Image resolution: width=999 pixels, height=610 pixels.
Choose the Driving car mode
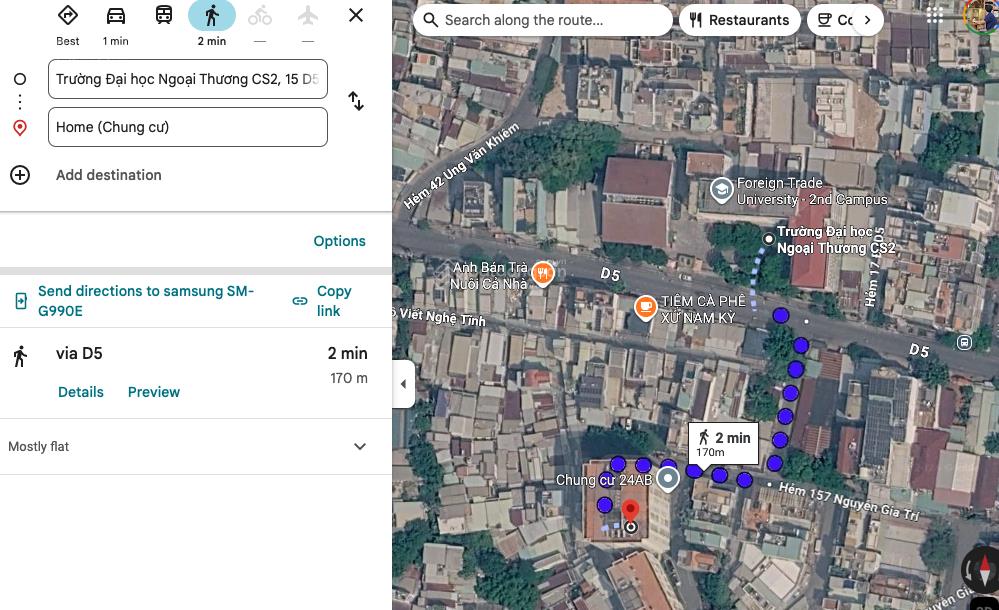pyautogui.click(x=115, y=15)
